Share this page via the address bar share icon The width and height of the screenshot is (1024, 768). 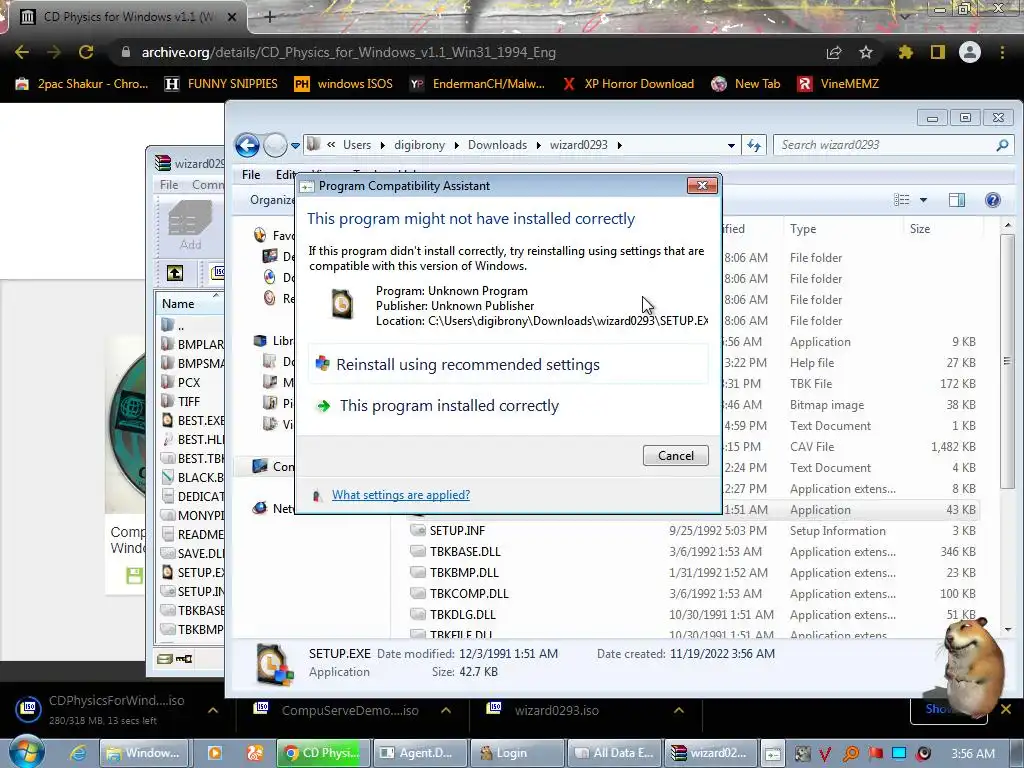pyautogui.click(x=834, y=52)
